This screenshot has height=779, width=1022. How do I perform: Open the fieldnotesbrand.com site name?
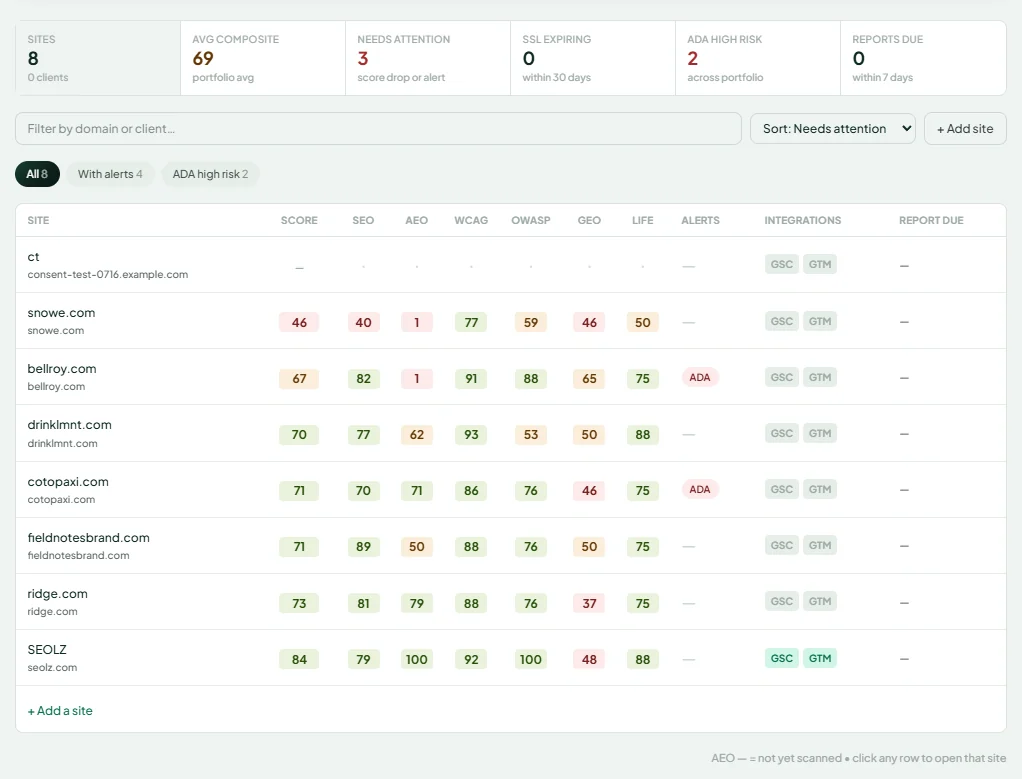pos(89,538)
